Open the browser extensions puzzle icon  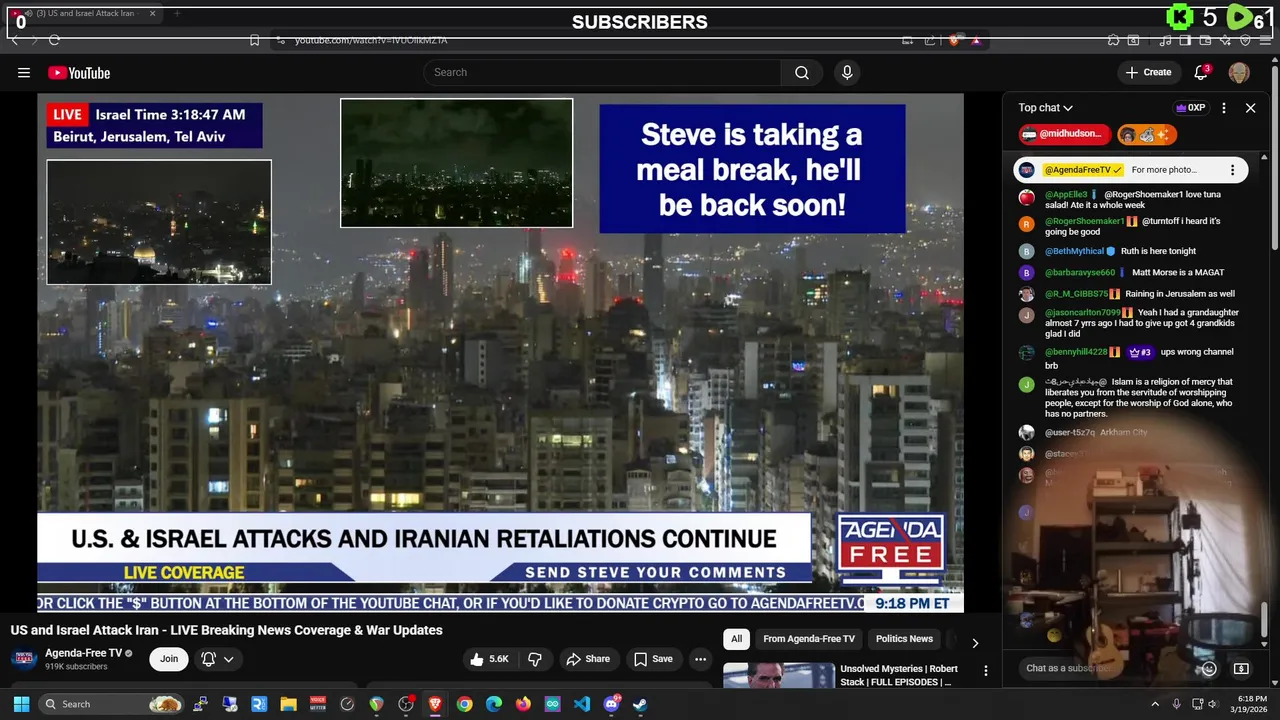(1113, 40)
